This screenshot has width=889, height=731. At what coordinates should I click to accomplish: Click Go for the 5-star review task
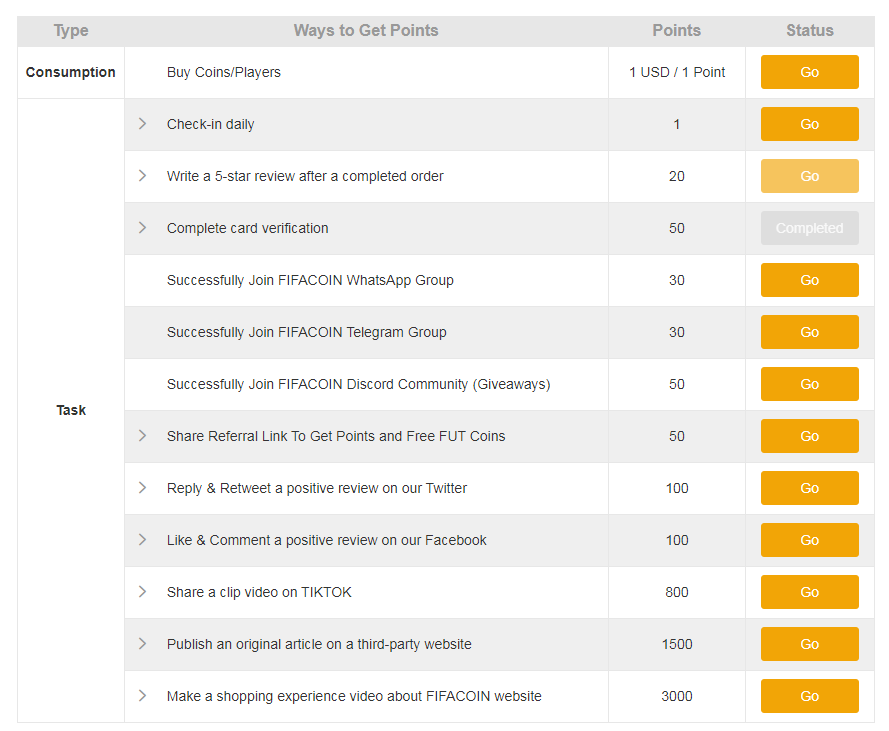(809, 176)
